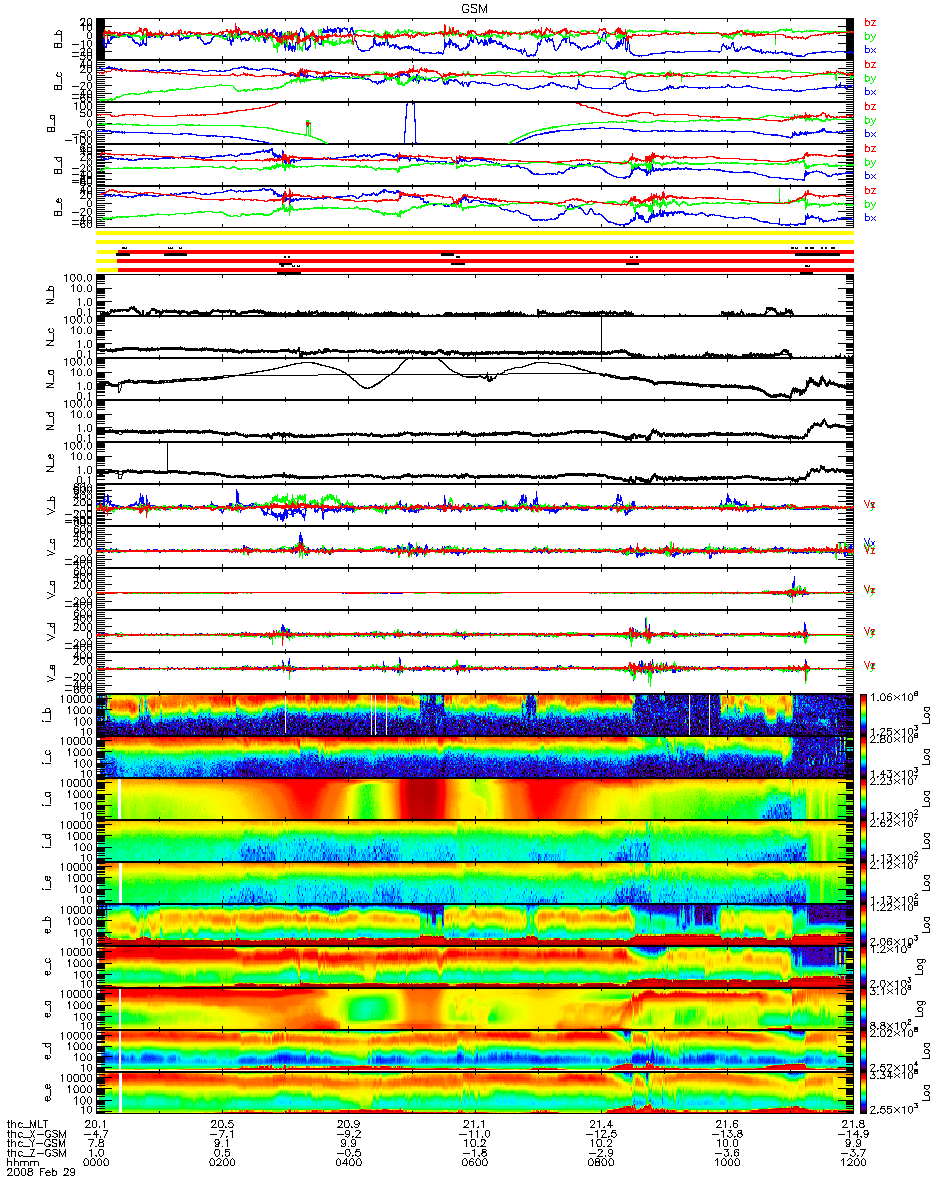Select the bz legend of B_a panel
The image size is (930, 1200).
[x=870, y=106]
